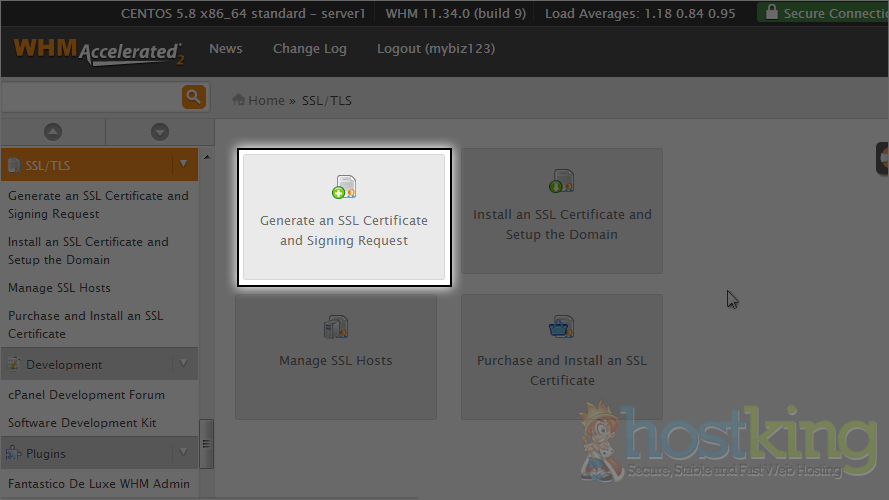Click the WHM Accelerated logo
The image size is (889, 500).
point(98,51)
